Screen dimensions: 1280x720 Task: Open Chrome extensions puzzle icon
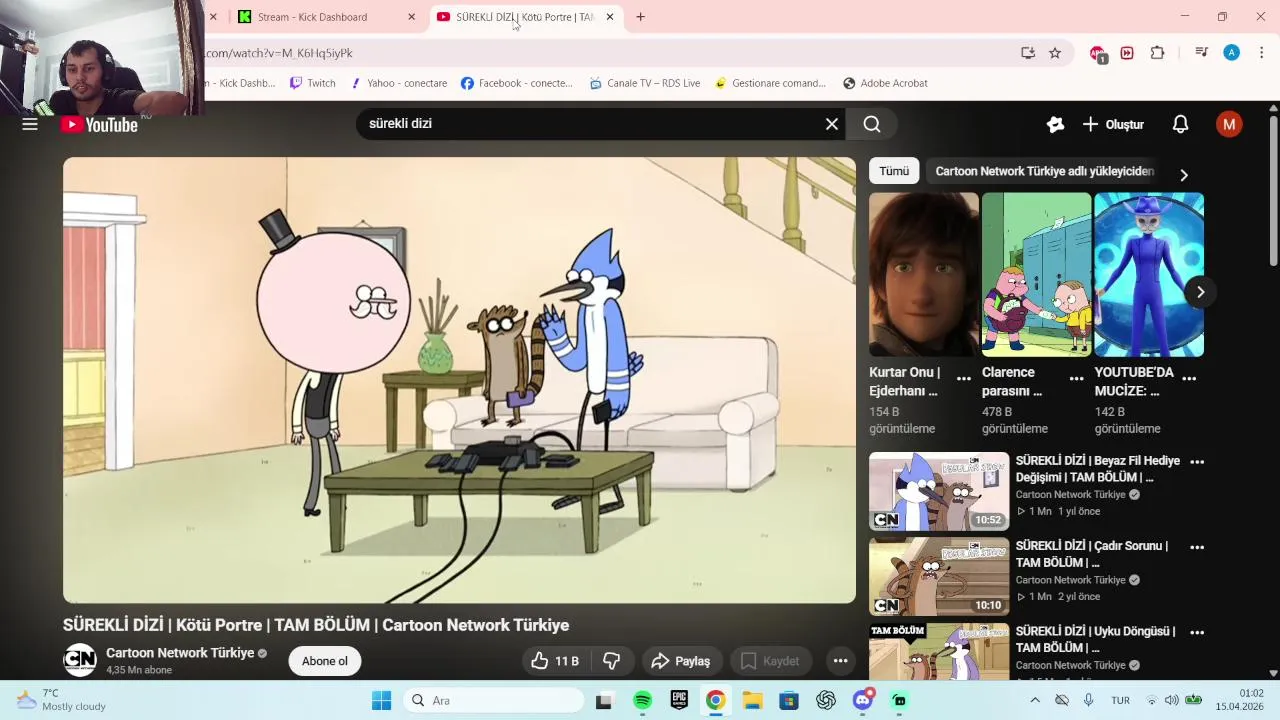(1158, 53)
